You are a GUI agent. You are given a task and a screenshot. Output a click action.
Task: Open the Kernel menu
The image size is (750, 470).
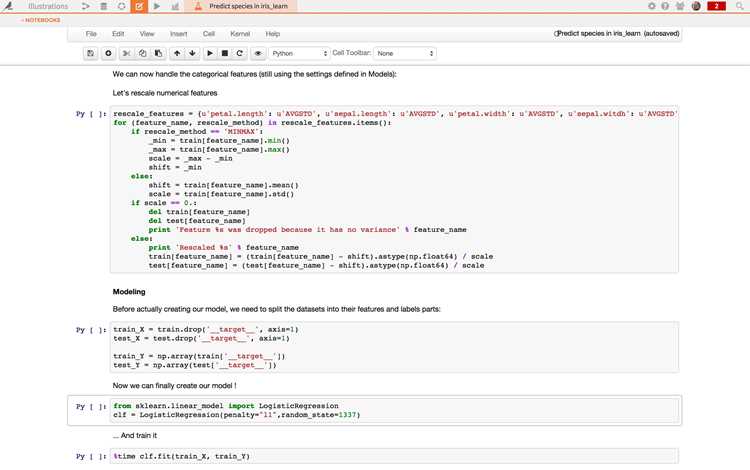coord(240,33)
